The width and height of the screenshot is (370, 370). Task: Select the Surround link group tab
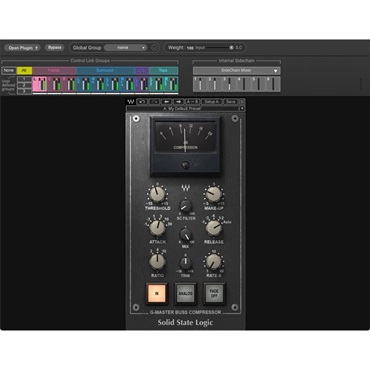[x=105, y=70]
